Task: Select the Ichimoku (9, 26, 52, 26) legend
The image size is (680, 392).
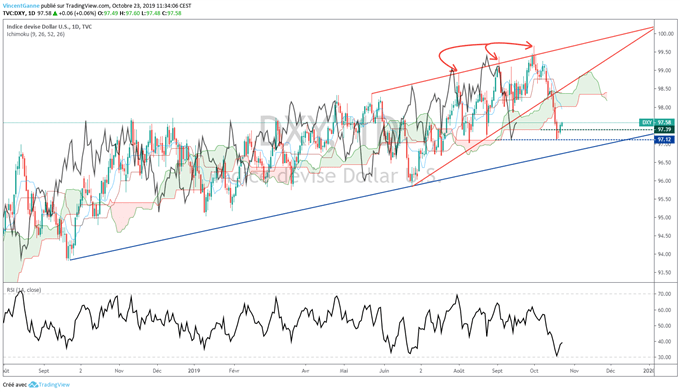Action: point(36,34)
